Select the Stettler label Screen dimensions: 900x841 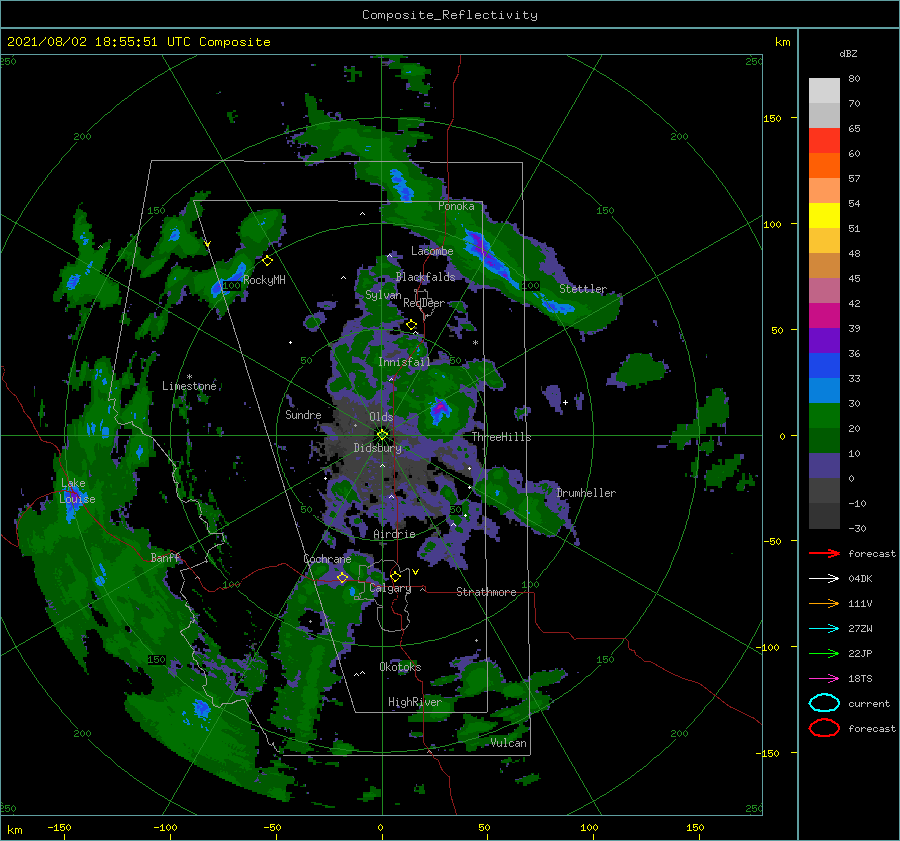[x=583, y=289]
